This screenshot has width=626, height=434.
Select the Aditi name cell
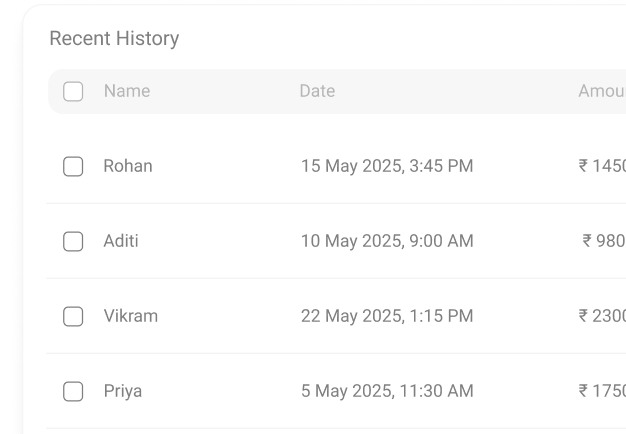click(121, 241)
